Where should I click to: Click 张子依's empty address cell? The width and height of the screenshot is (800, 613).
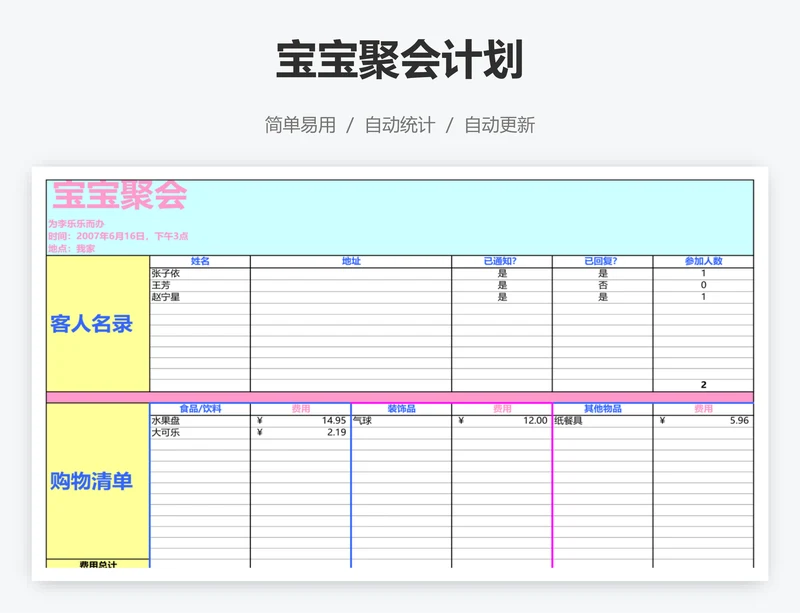coord(351,274)
